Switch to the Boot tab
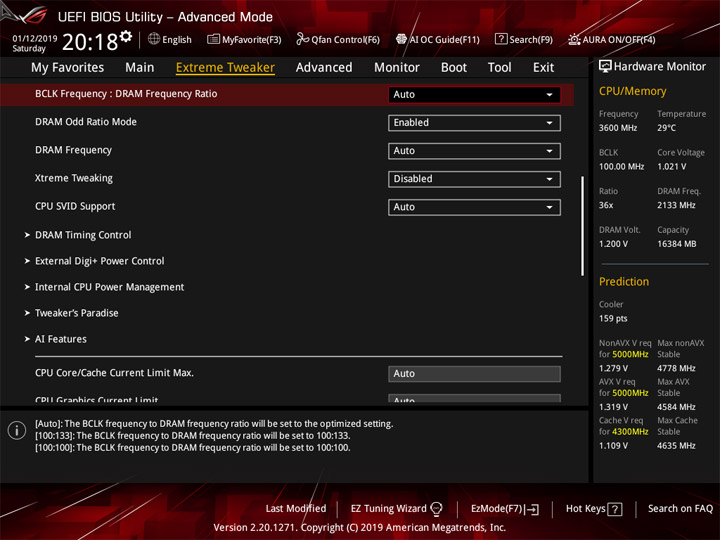The width and height of the screenshot is (720, 540). click(x=454, y=68)
